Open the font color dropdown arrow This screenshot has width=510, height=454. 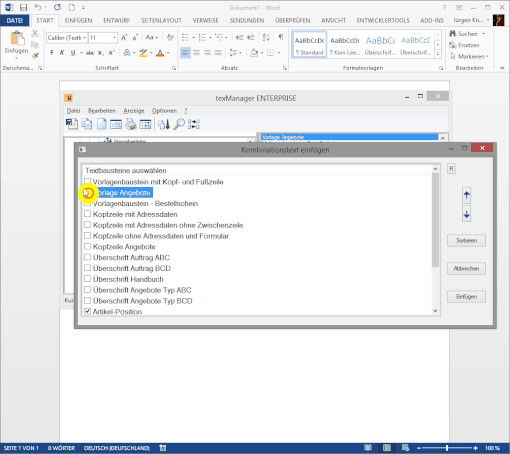[168, 53]
